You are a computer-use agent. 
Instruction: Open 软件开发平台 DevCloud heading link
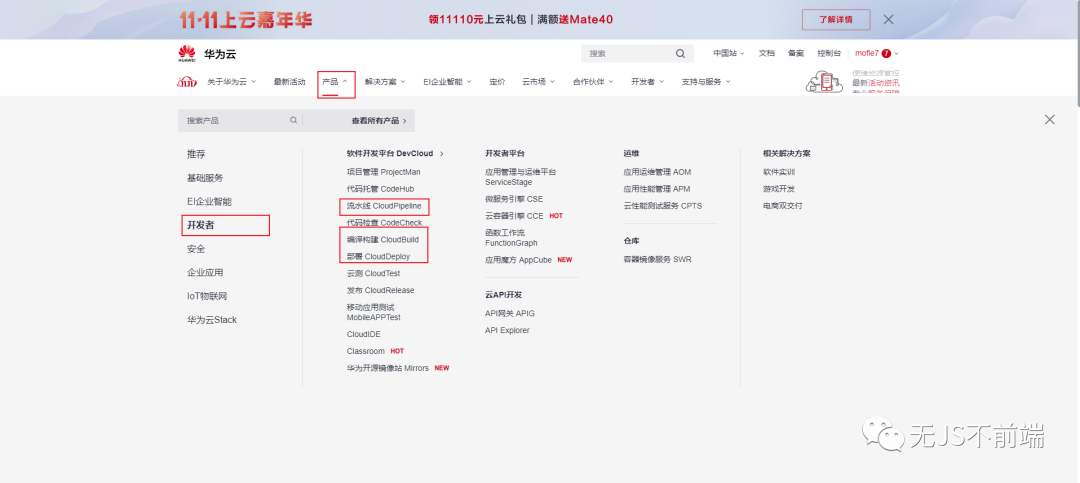tap(395, 154)
